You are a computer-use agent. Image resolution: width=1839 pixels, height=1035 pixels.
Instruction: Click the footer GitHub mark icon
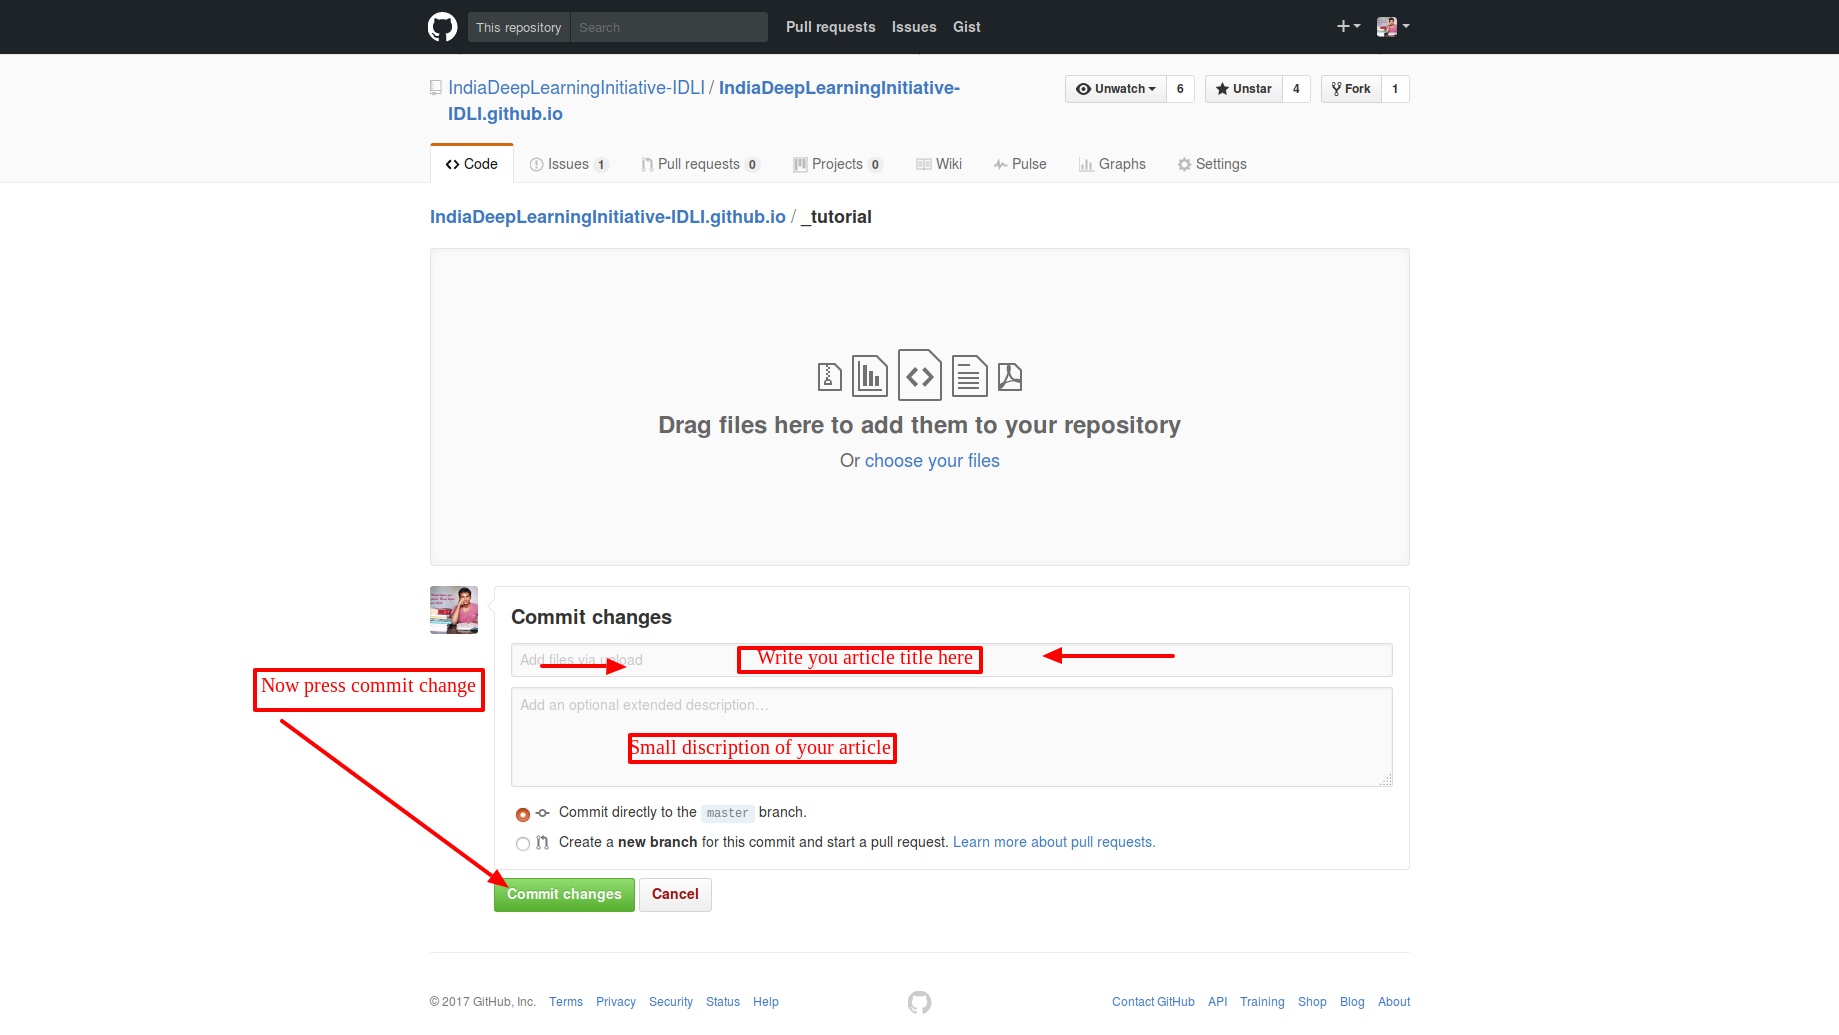919,1002
